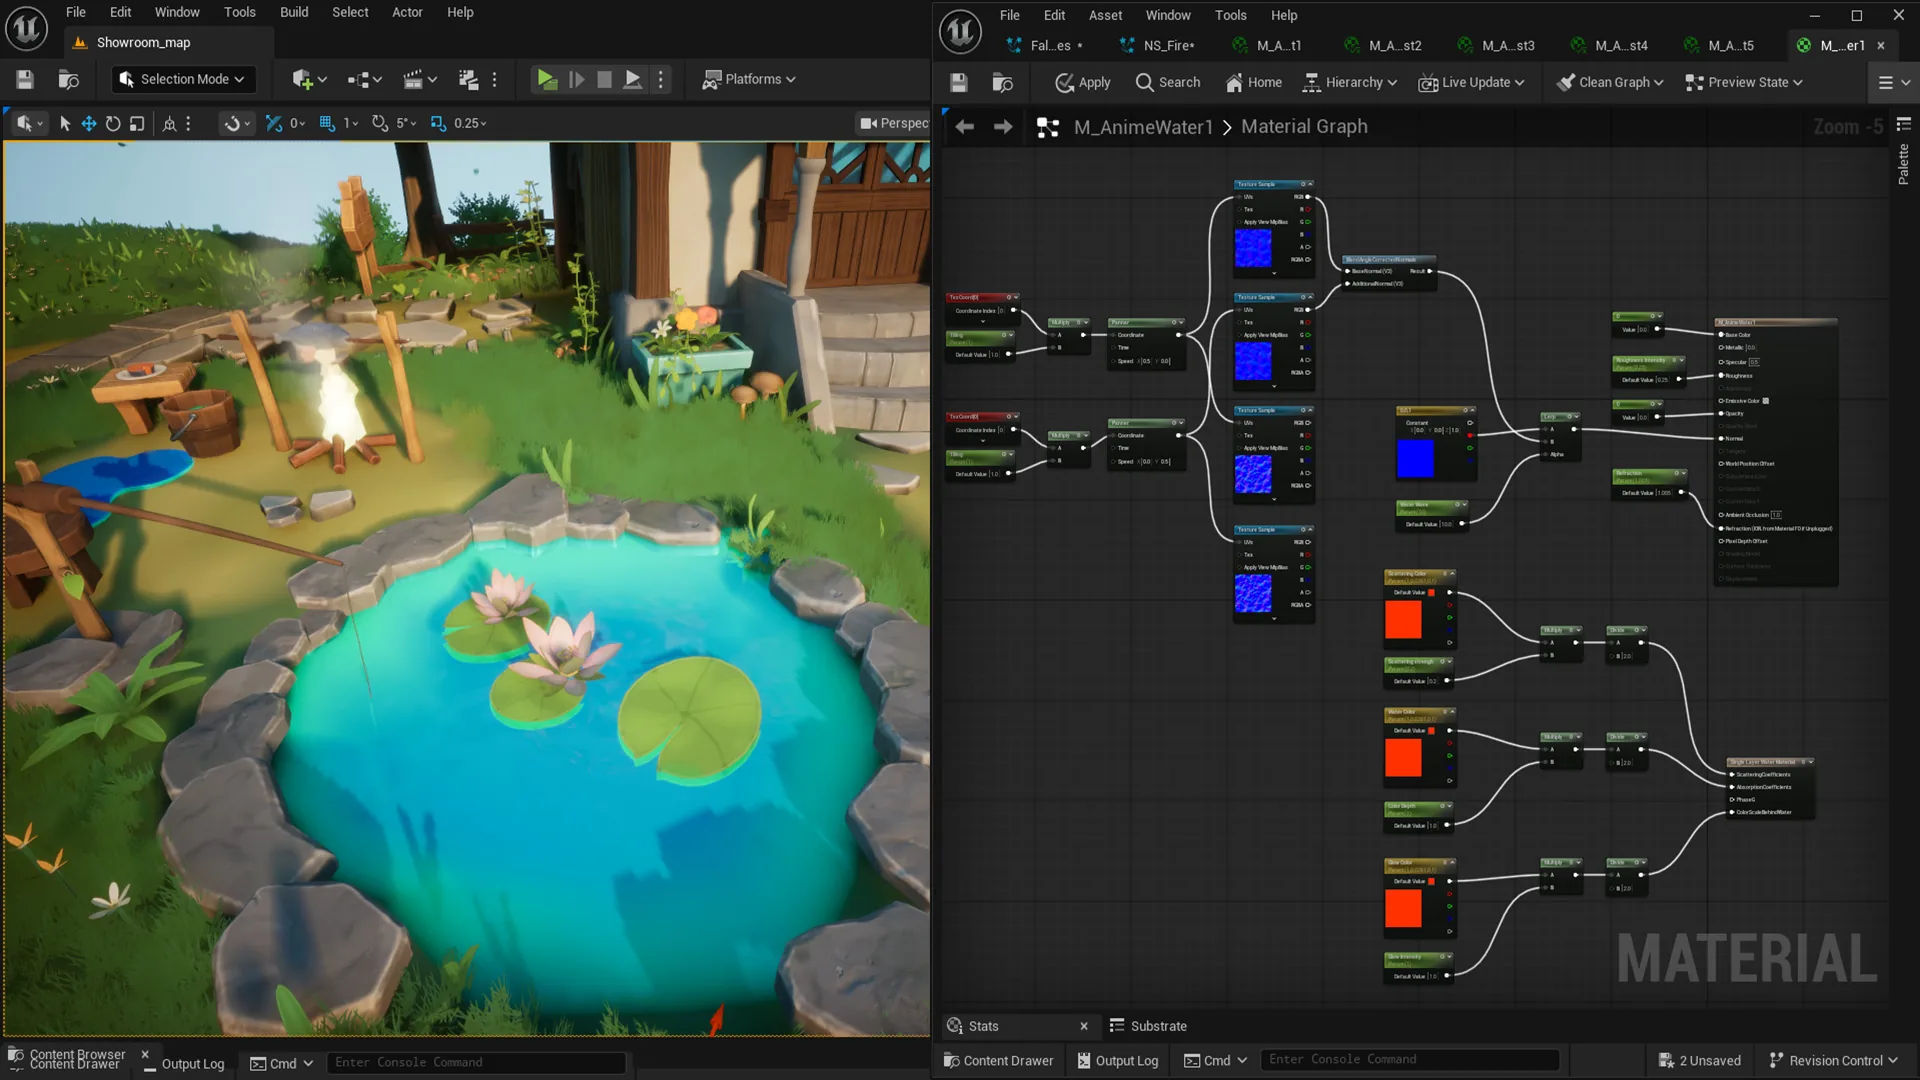Open the Platforms dropdown
Screen dimensions: 1920x1080
[749, 79]
